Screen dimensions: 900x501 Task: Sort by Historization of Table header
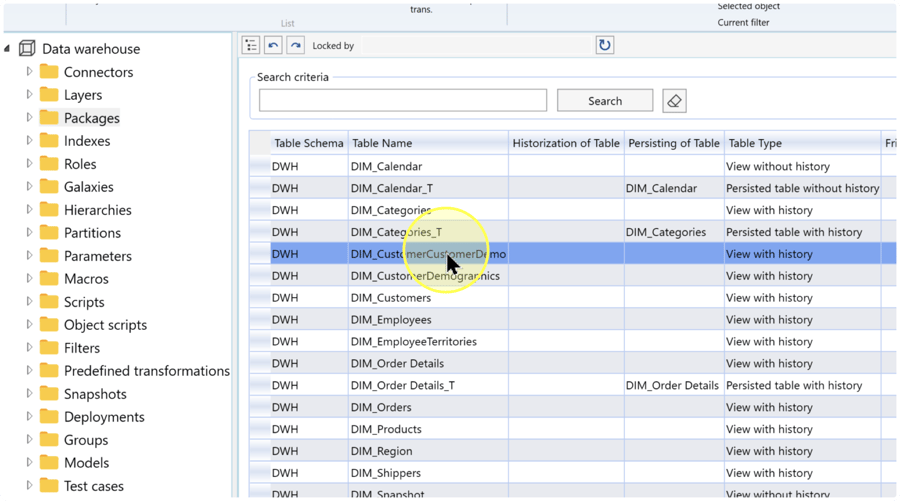(566, 143)
